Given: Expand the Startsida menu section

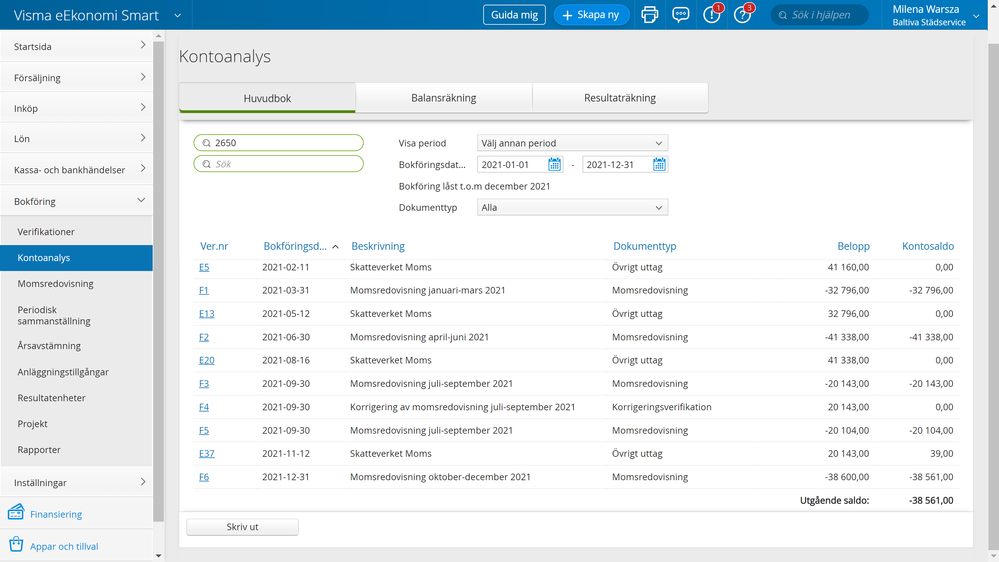Looking at the screenshot, I should point(76,46).
